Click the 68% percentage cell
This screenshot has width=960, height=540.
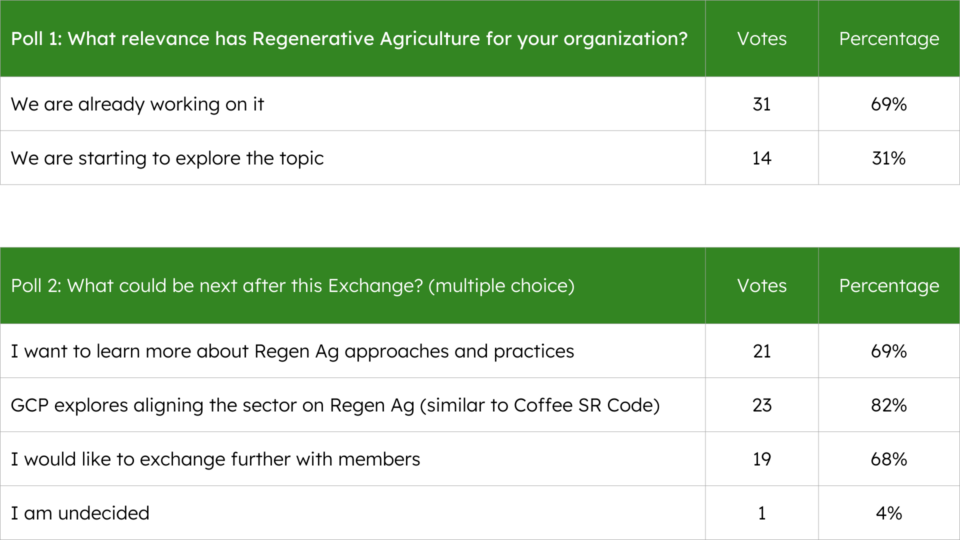(889, 459)
